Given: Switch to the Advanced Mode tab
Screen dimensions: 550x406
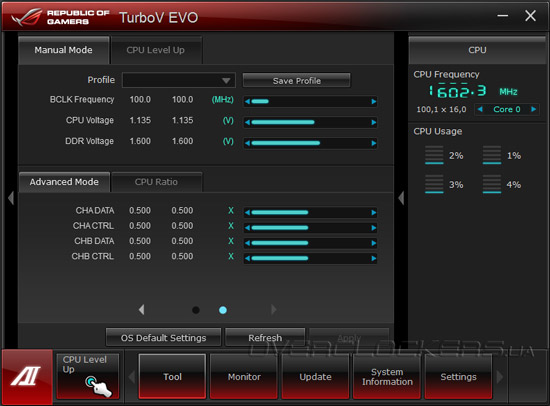Looking at the screenshot, I should [x=64, y=182].
